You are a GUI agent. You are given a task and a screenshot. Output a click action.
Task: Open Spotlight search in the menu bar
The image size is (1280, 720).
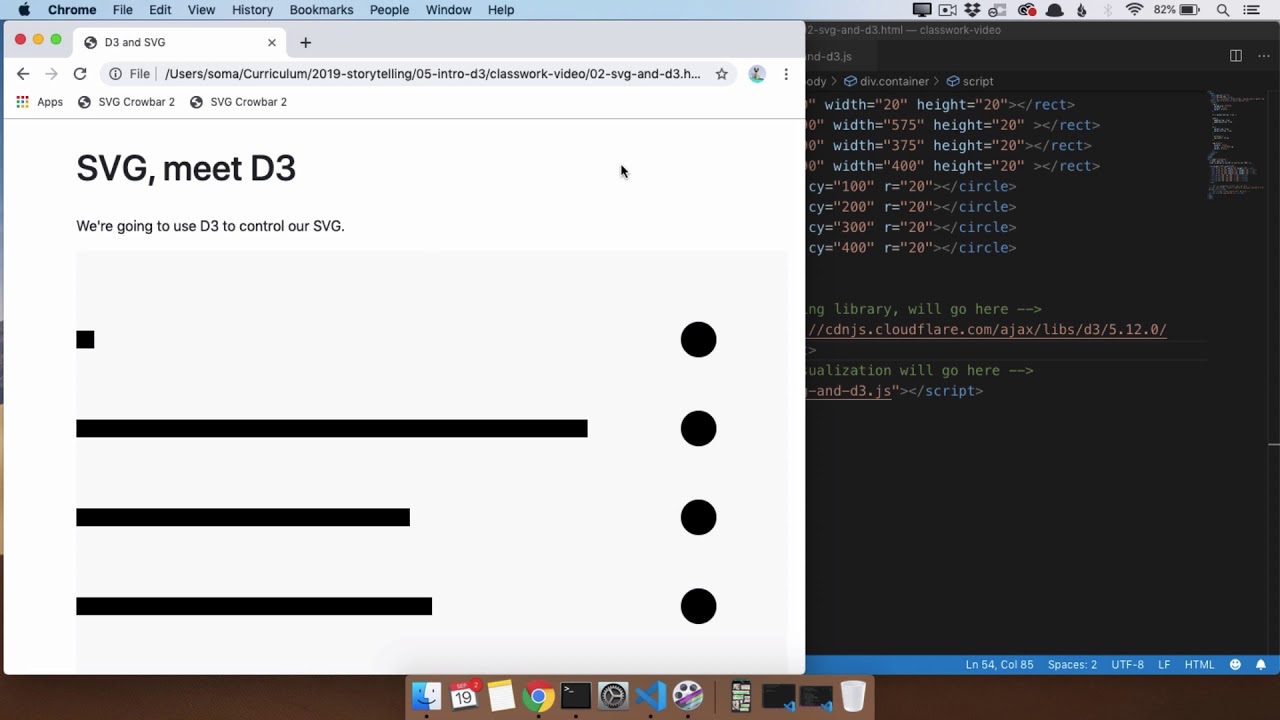tap(1223, 10)
